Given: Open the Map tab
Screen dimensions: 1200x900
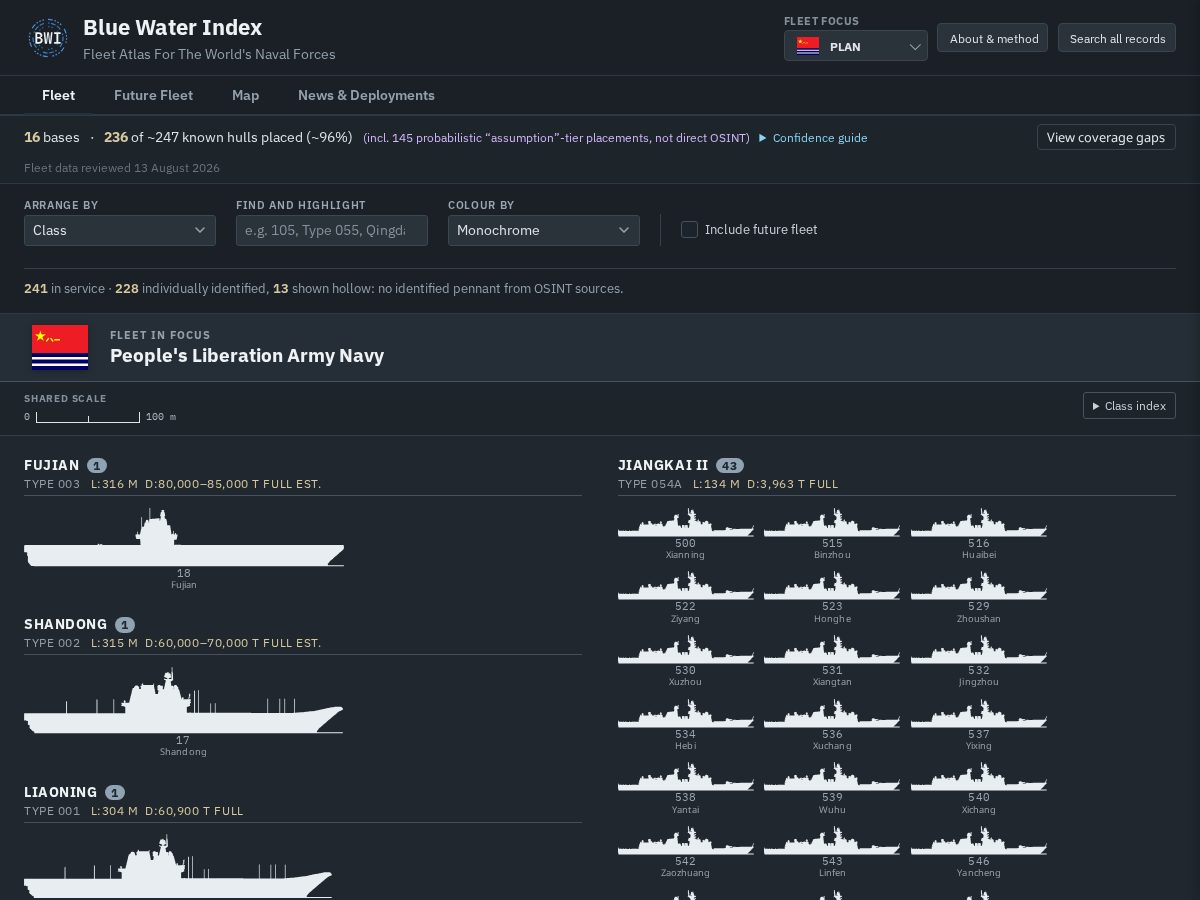Looking at the screenshot, I should [245, 95].
